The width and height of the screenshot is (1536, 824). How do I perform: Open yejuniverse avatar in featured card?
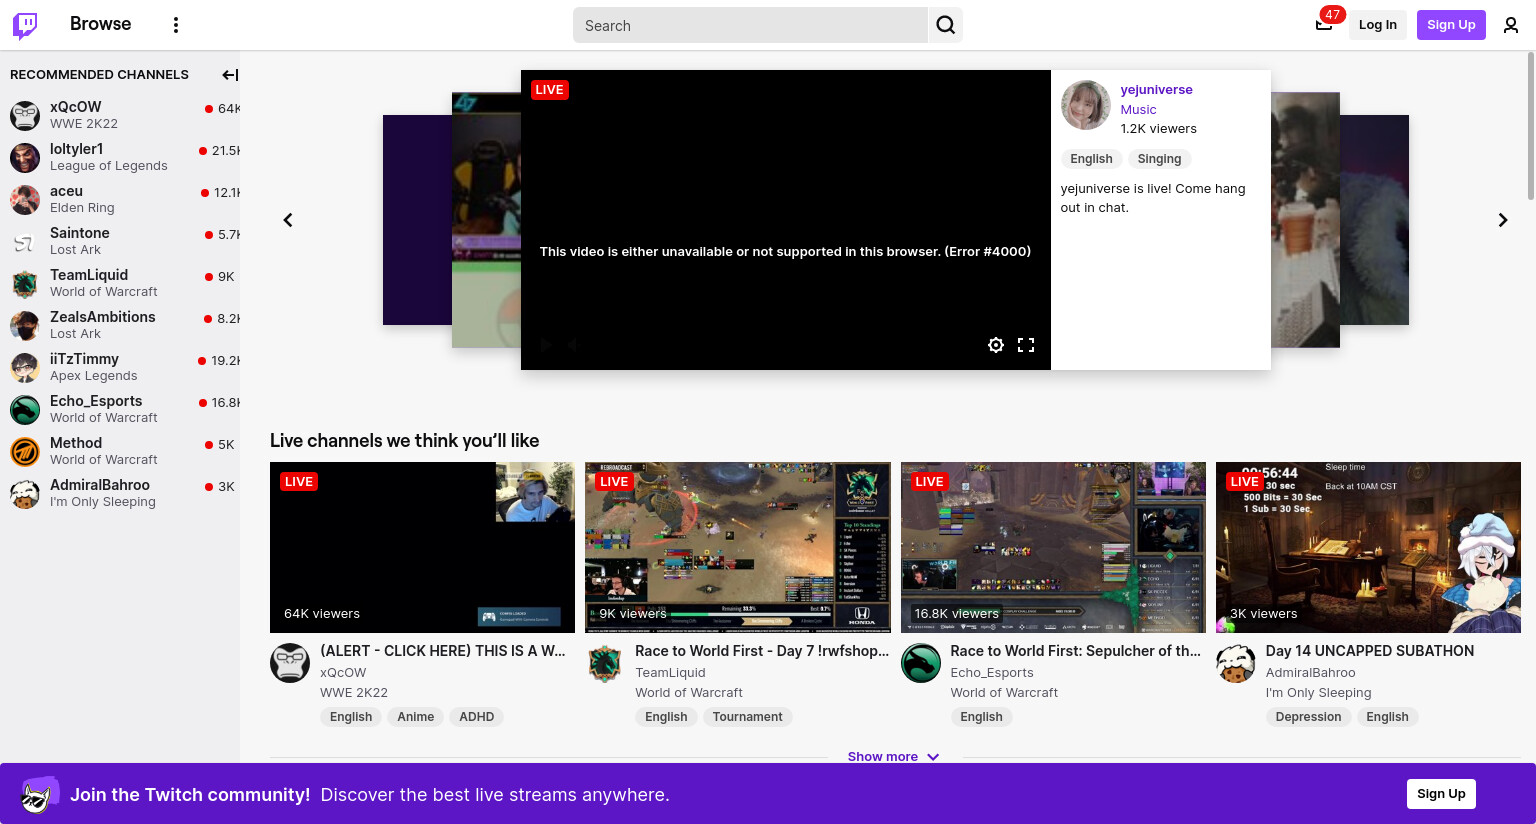point(1086,105)
